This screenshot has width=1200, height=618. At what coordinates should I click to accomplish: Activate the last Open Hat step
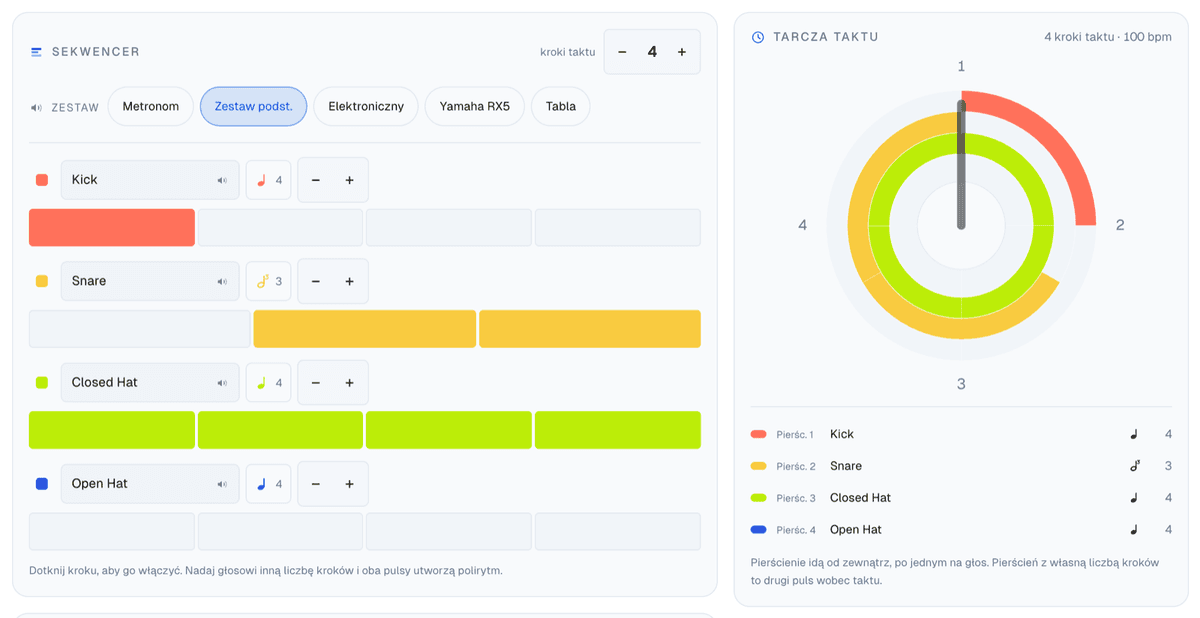[x=618, y=531]
